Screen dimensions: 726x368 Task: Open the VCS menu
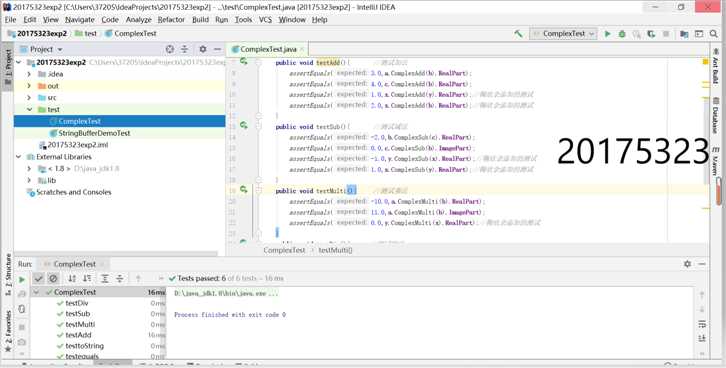[265, 19]
